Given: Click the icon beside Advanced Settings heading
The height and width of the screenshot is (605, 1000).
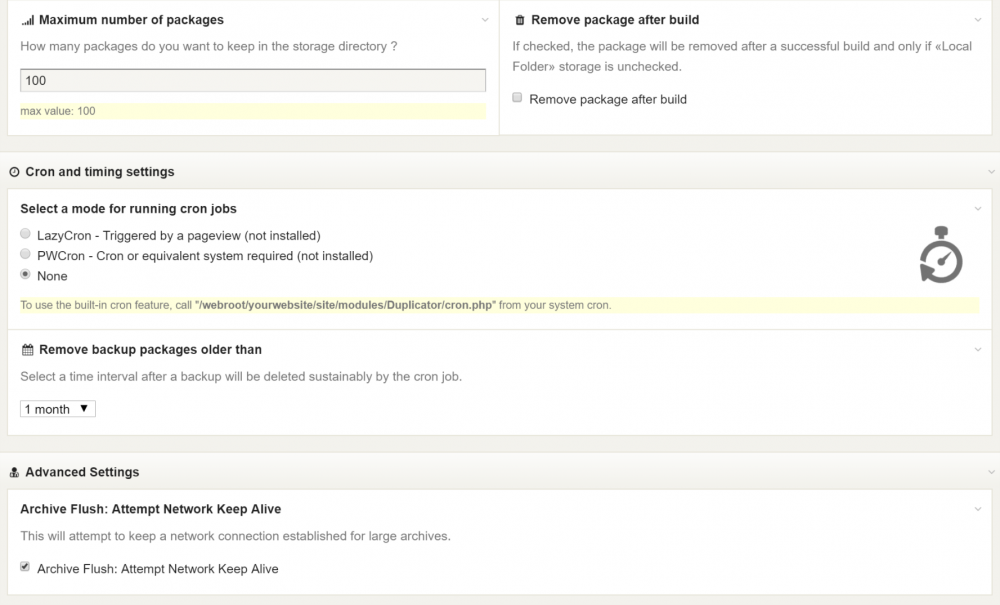Looking at the screenshot, I should (x=14, y=472).
